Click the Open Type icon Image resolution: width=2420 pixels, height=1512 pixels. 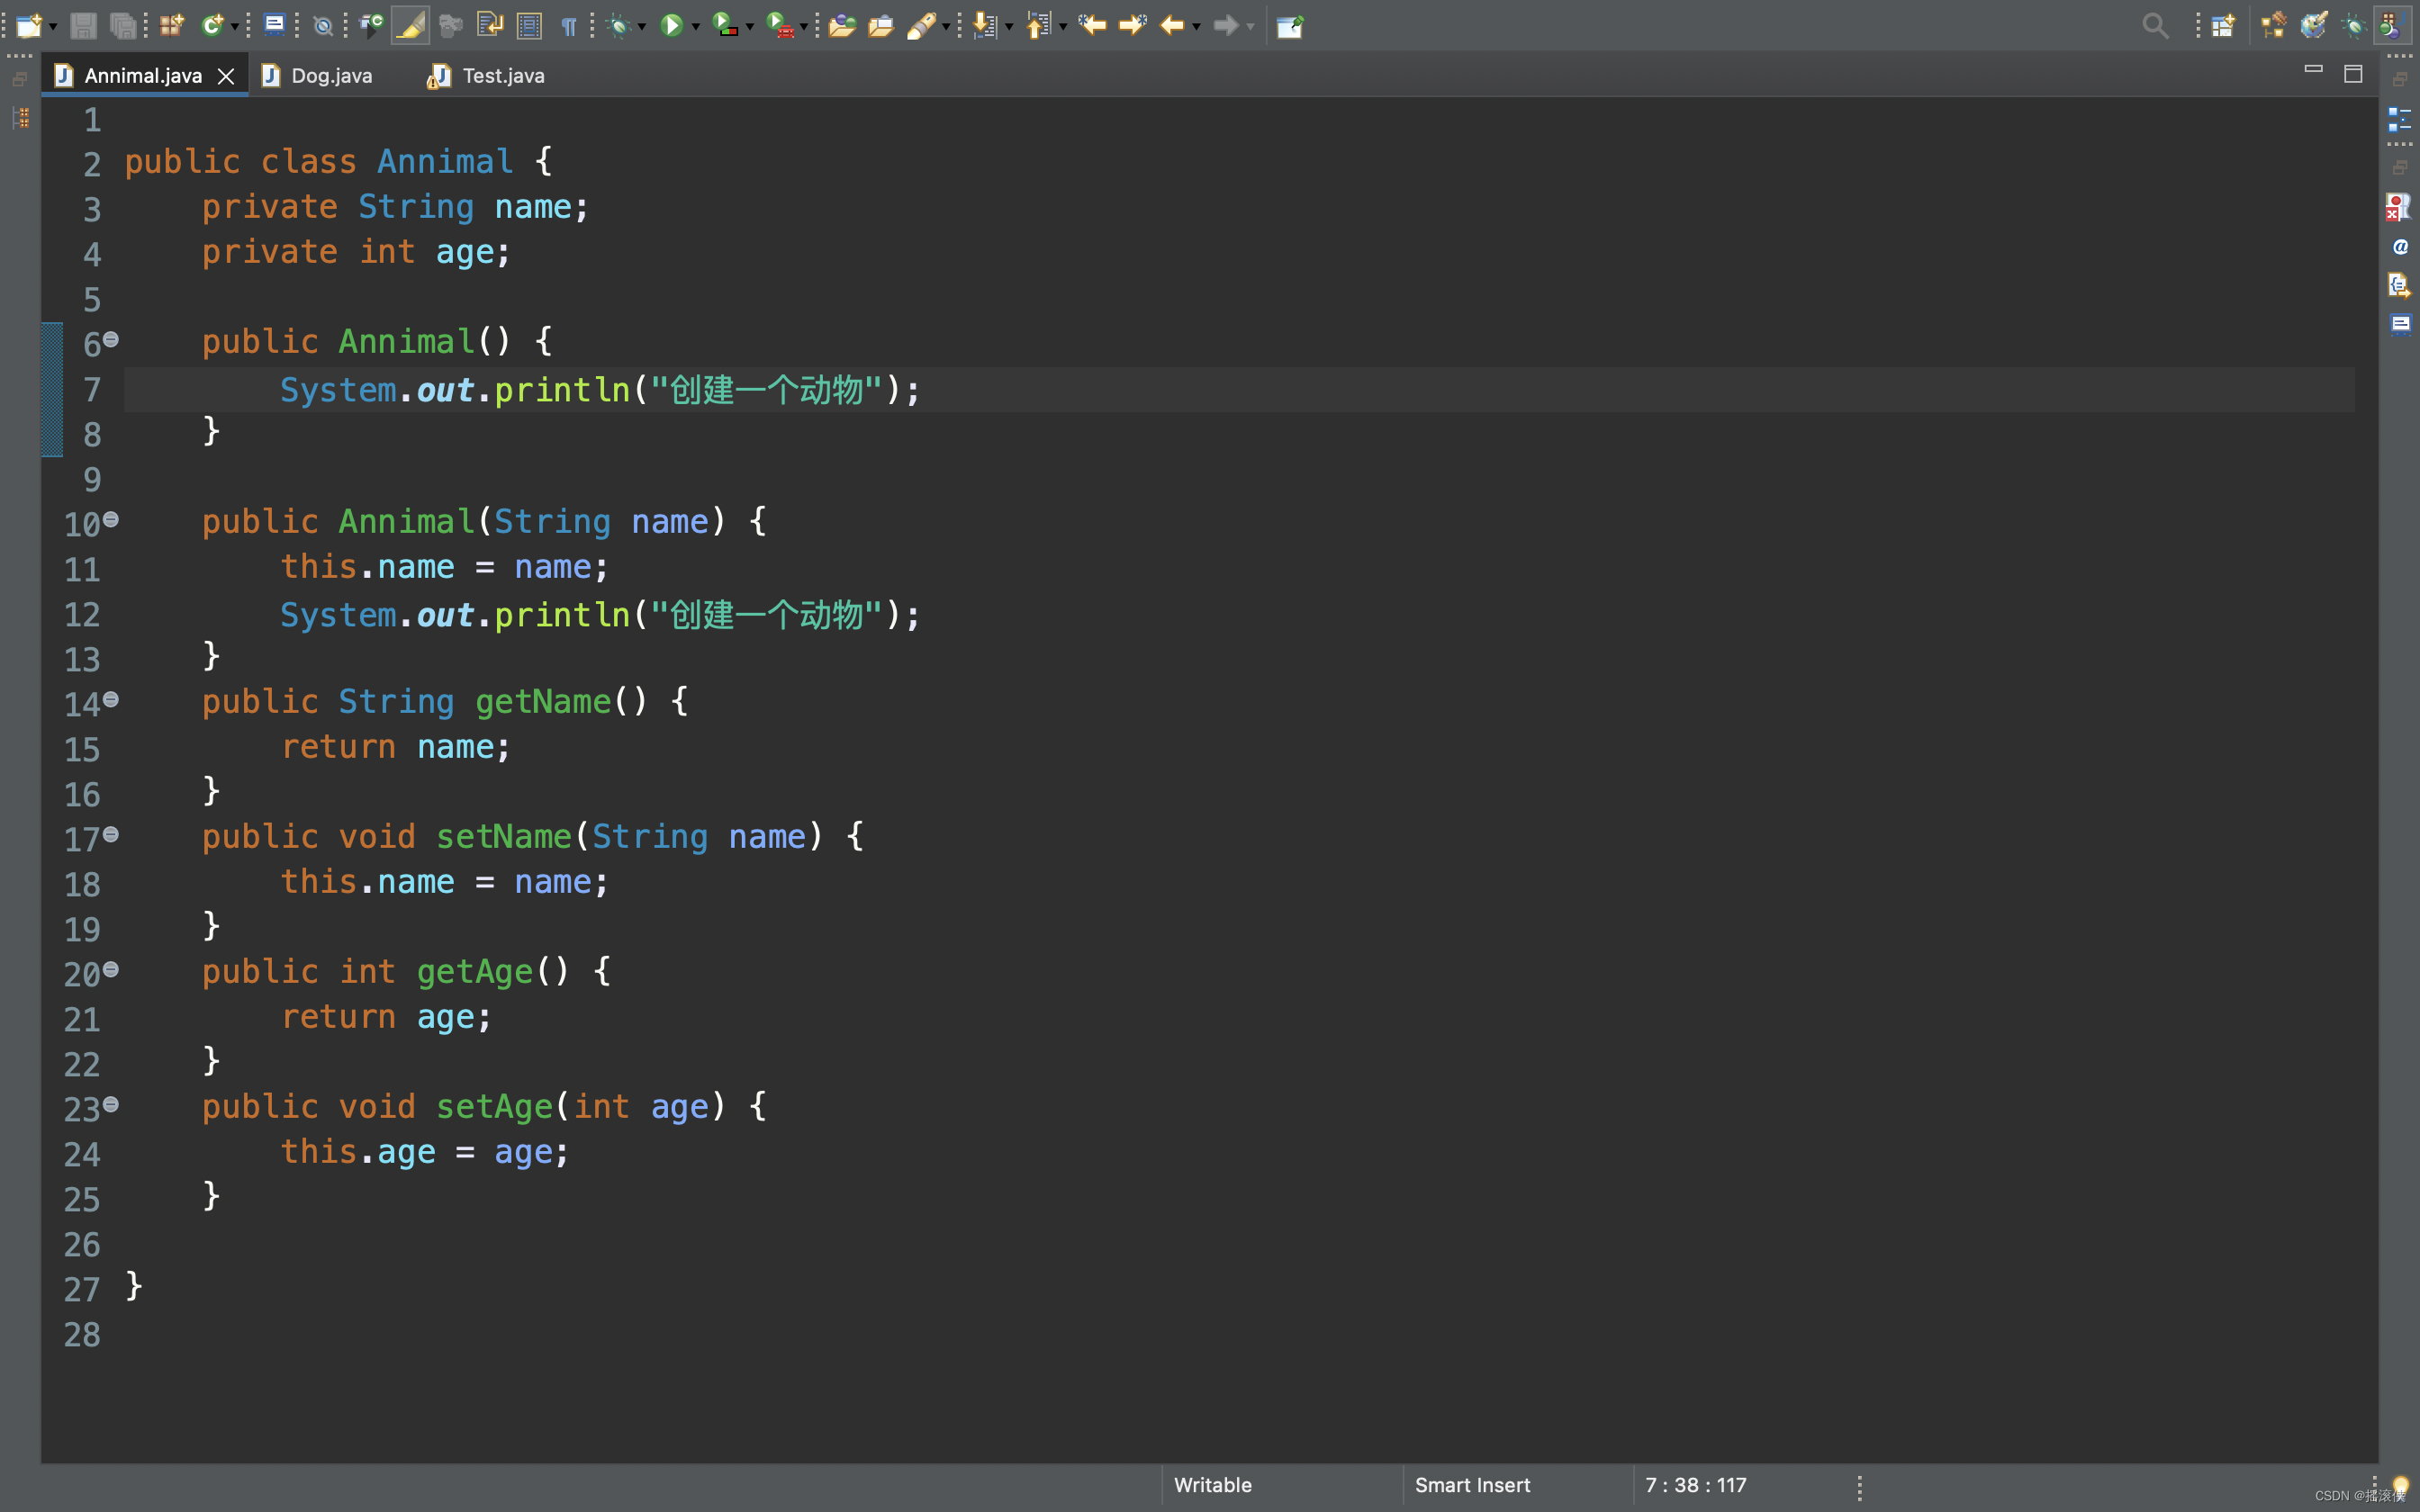[842, 25]
